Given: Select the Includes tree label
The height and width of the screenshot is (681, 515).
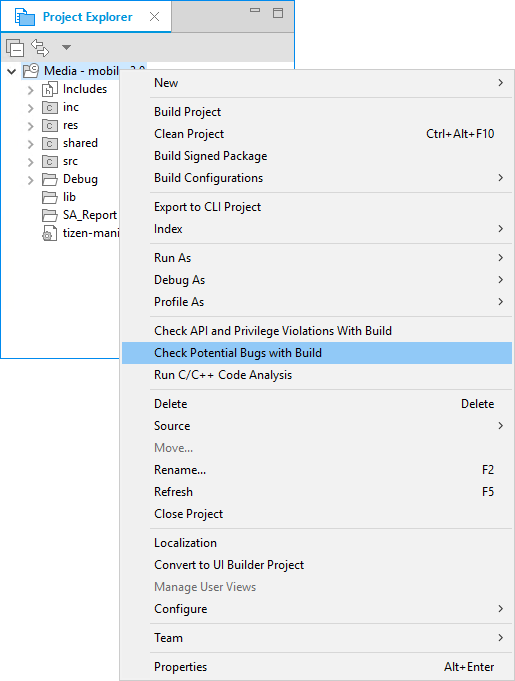Looking at the screenshot, I should 85,89.
